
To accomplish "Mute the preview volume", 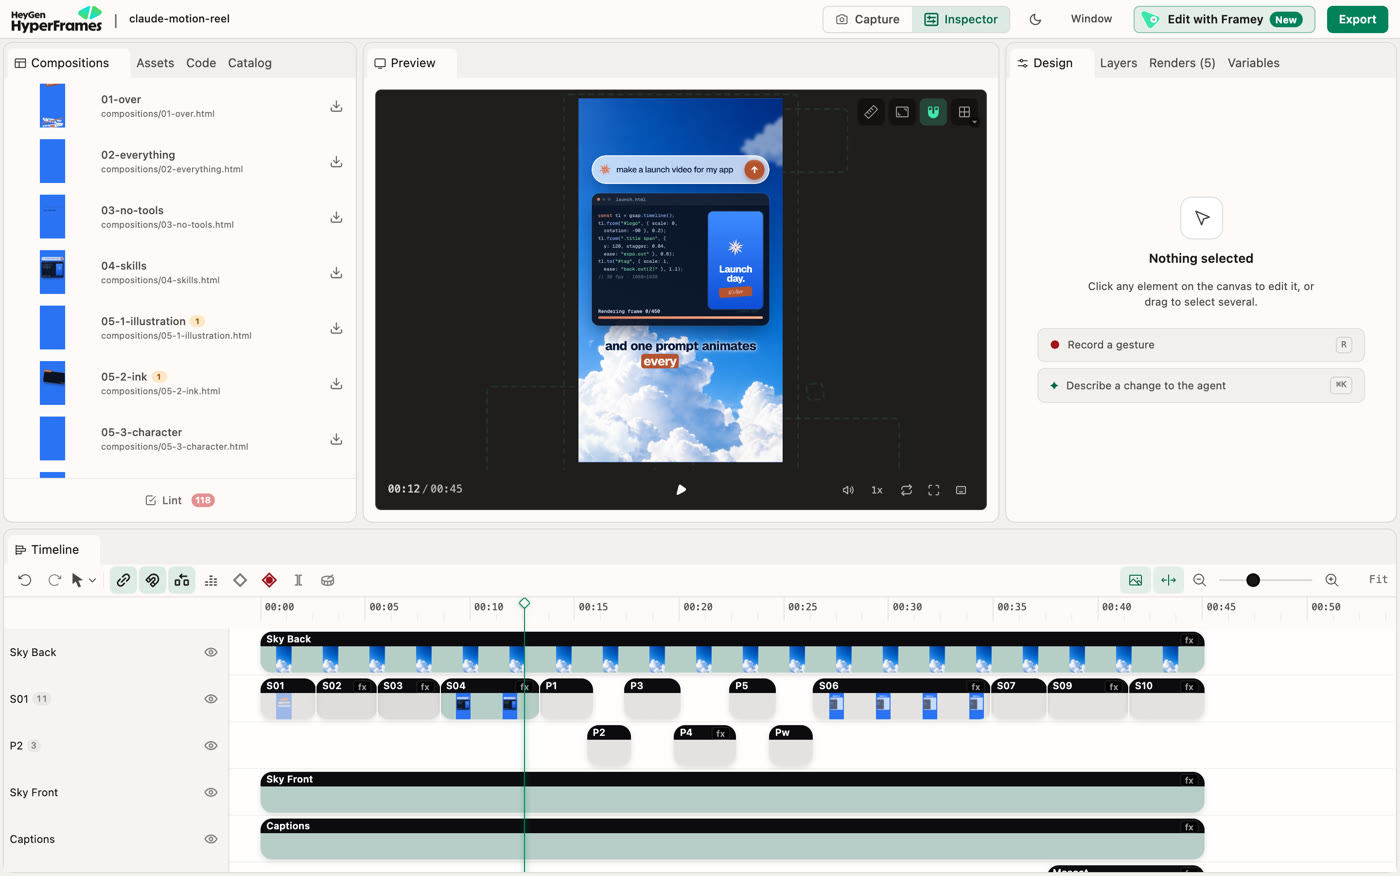I will (848, 490).
